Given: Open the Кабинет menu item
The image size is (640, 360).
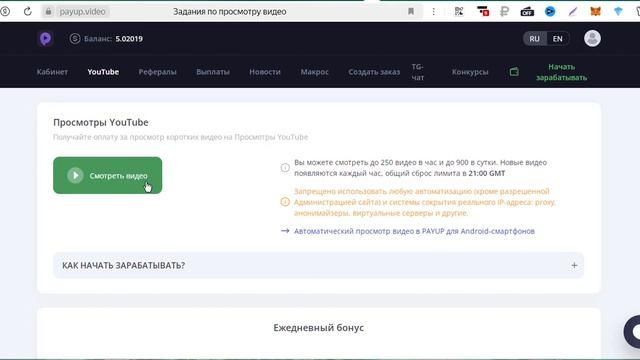Looking at the screenshot, I should coord(52,72).
